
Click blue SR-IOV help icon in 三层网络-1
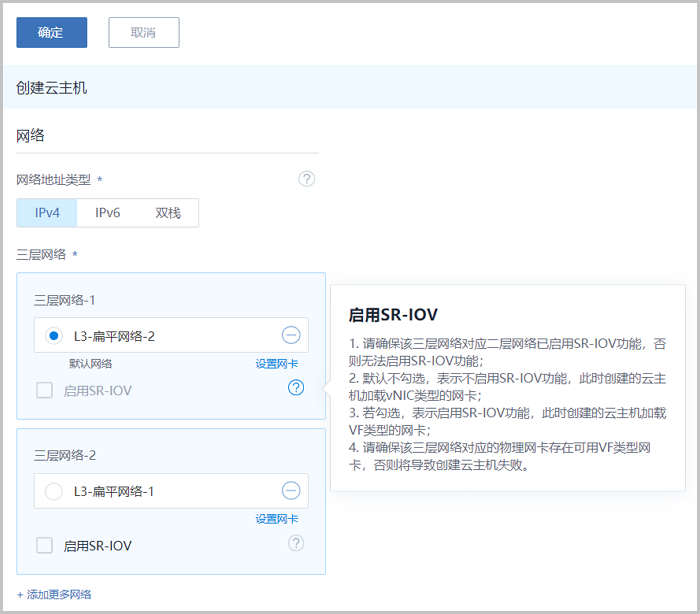[295, 388]
